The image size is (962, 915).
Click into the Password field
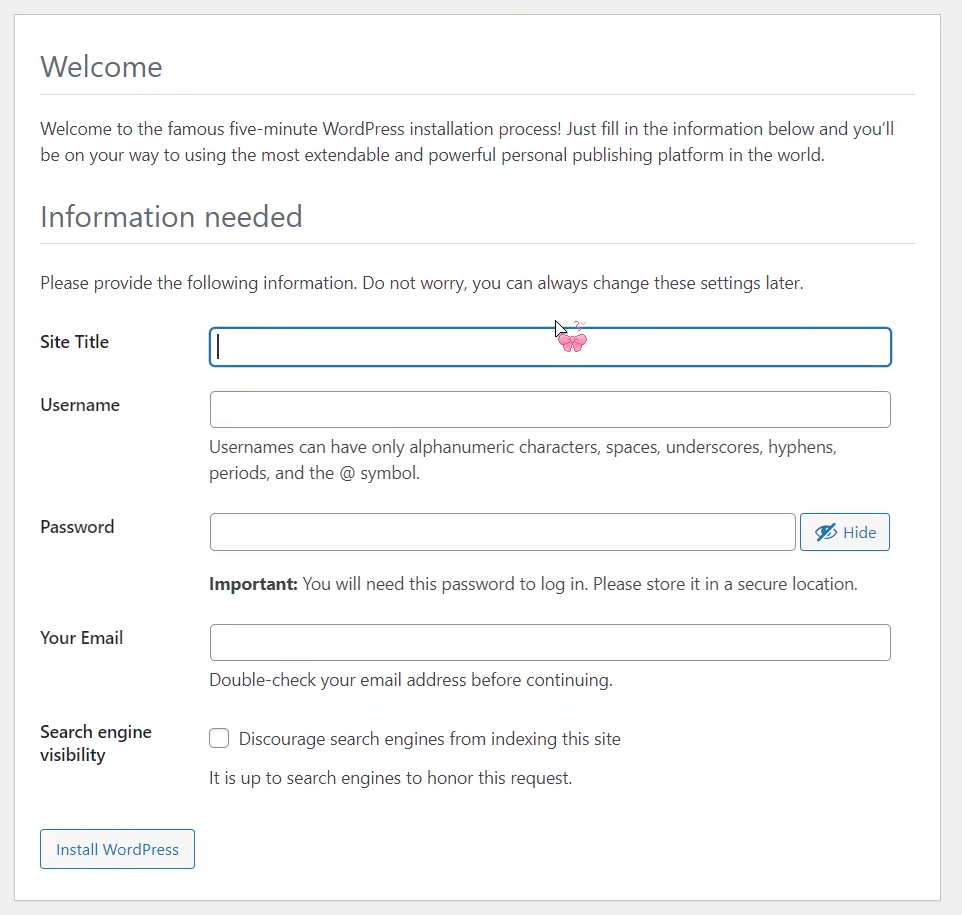click(502, 532)
